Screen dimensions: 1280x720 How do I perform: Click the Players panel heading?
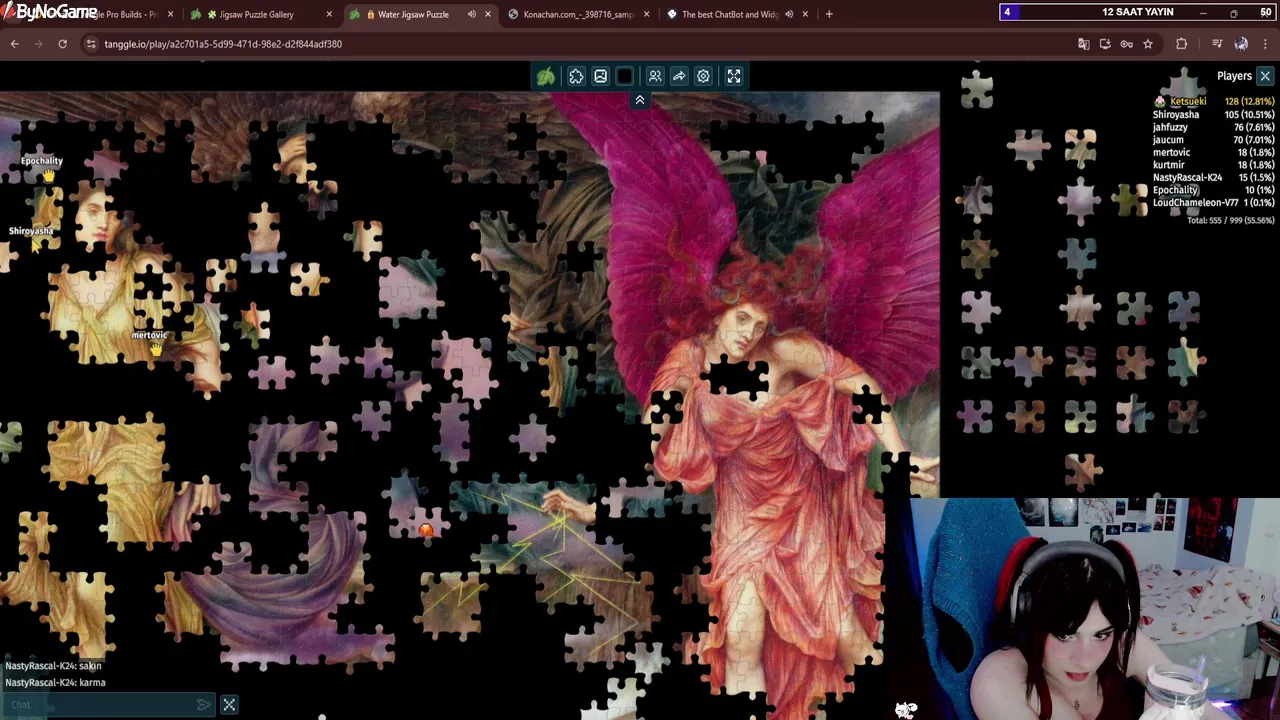tap(1234, 76)
